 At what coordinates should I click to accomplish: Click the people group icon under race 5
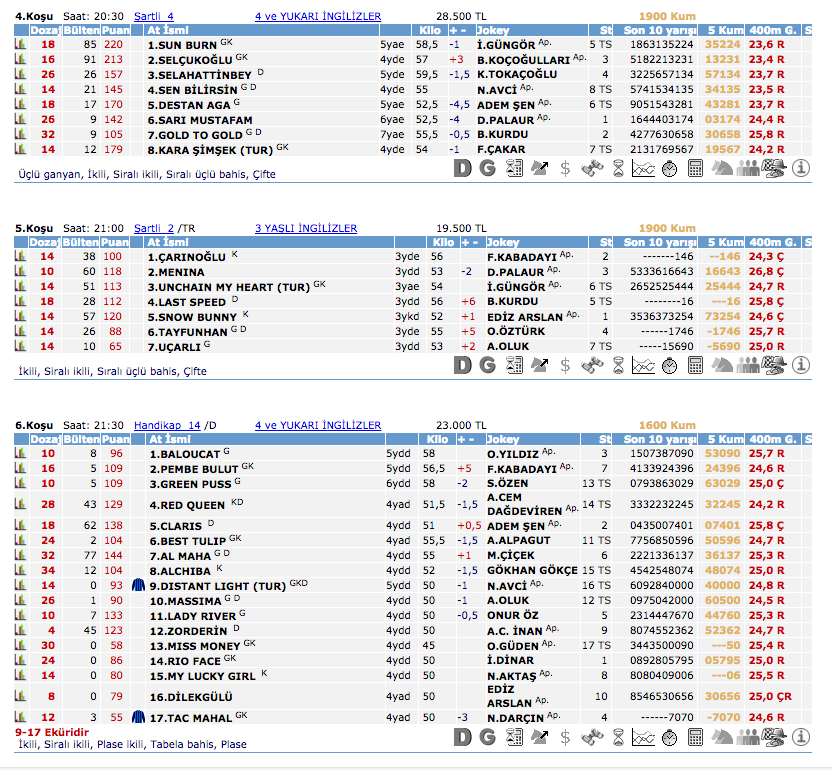[x=747, y=365]
